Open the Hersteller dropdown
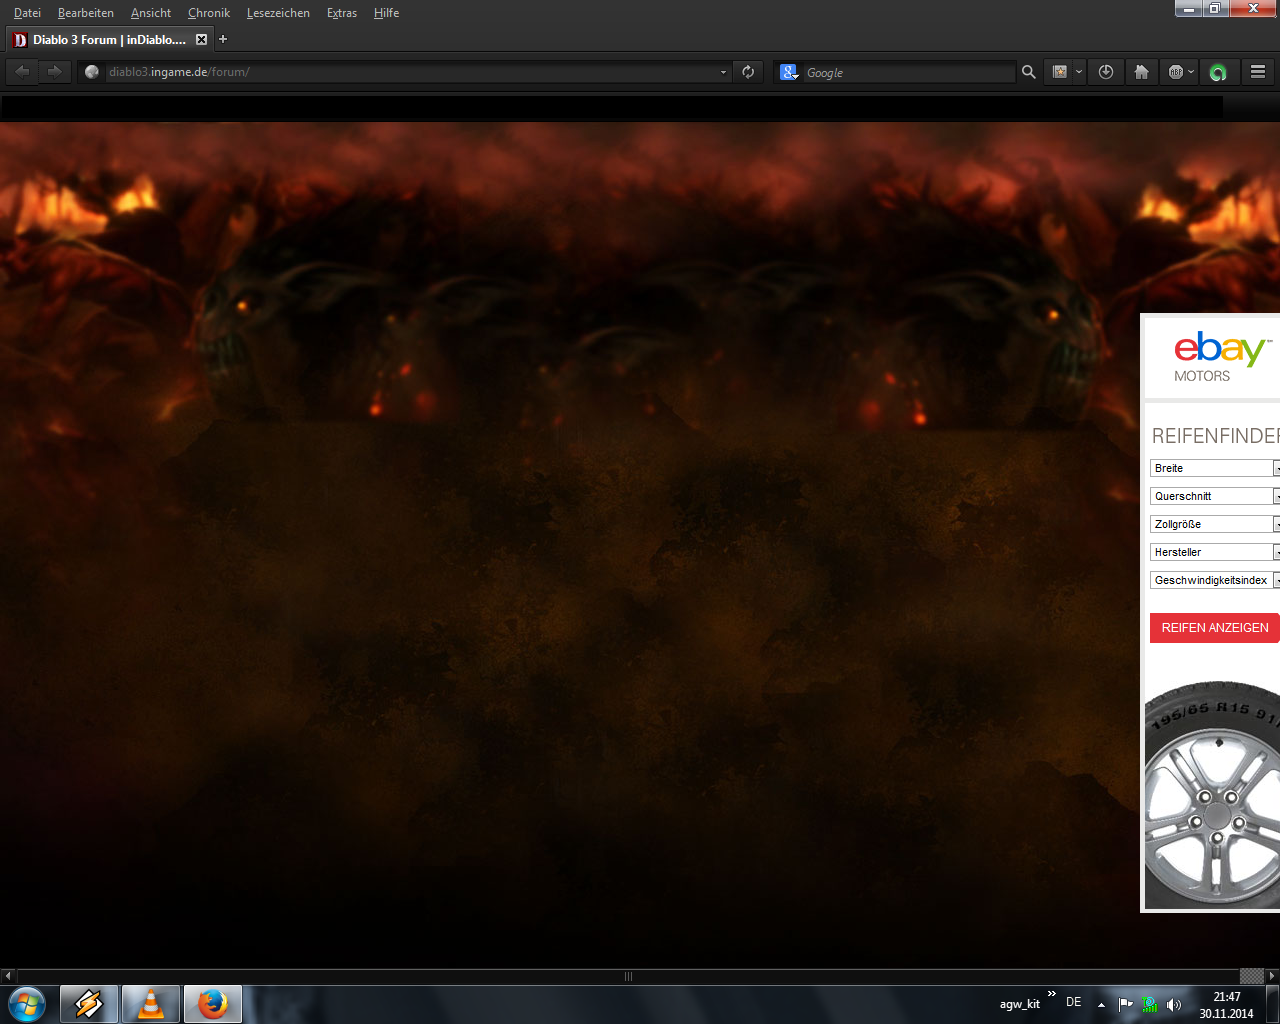Viewport: 1280px width, 1024px height. (1215, 552)
